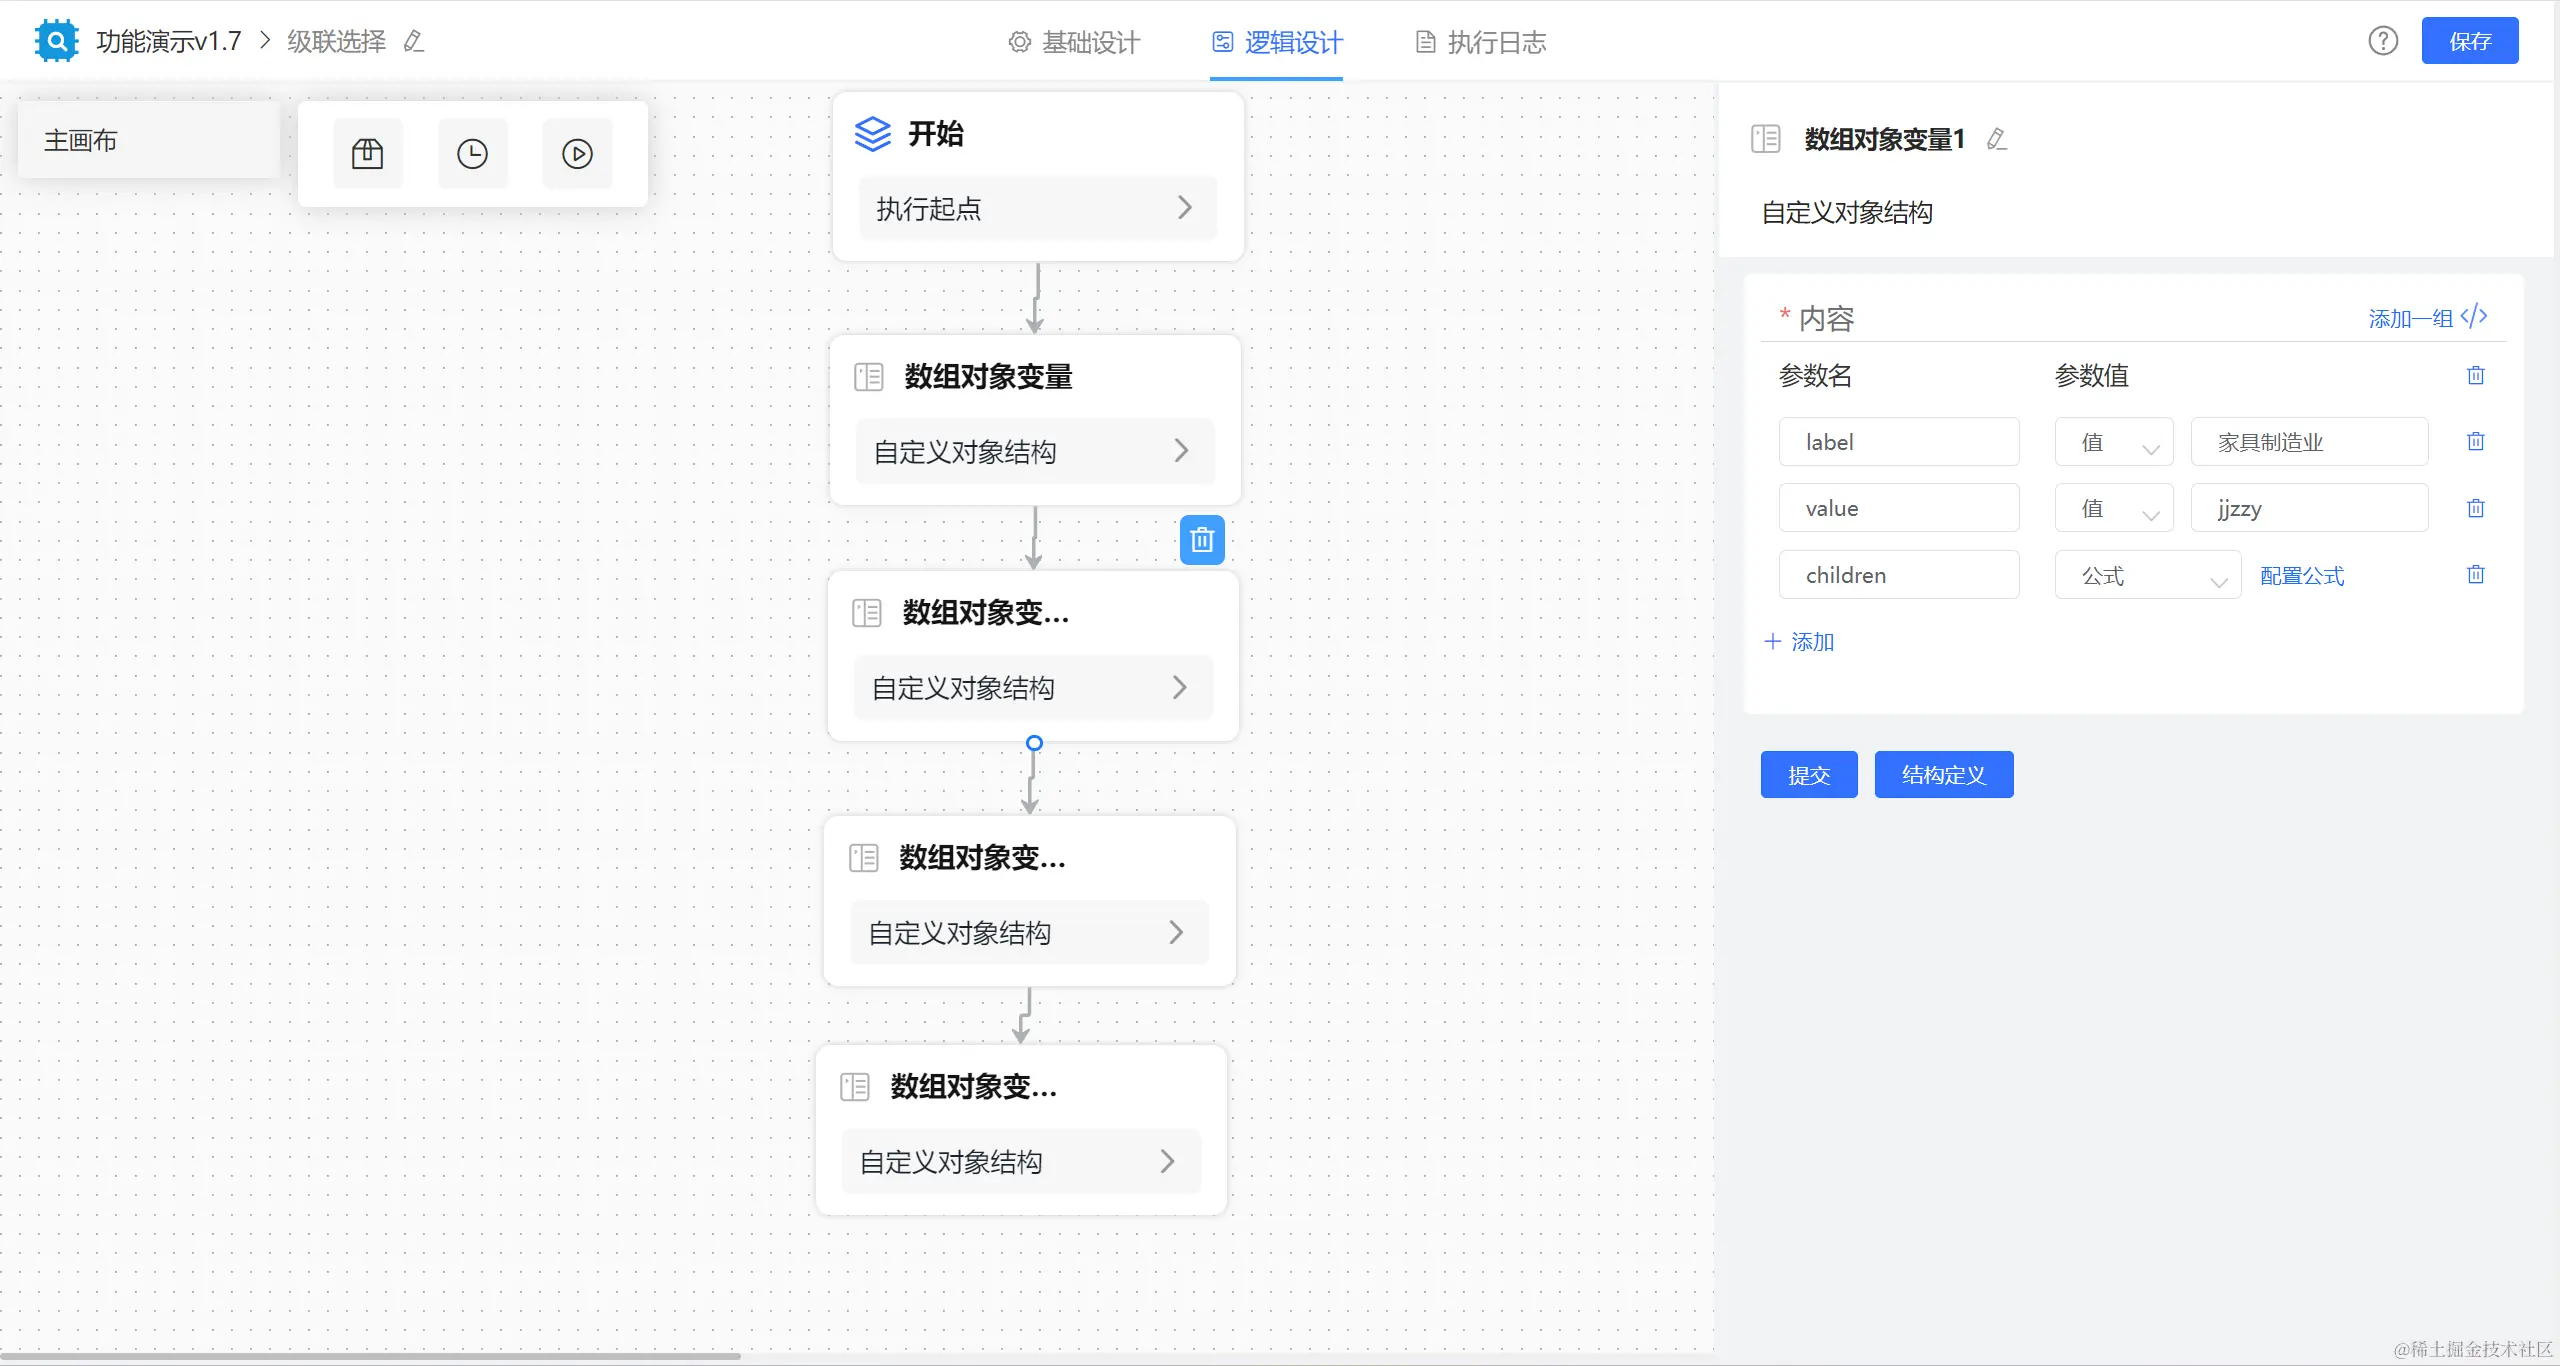Screen dimensions: 2560x1366
Task: Click the 配置公式 link
Action: [x=2301, y=575]
